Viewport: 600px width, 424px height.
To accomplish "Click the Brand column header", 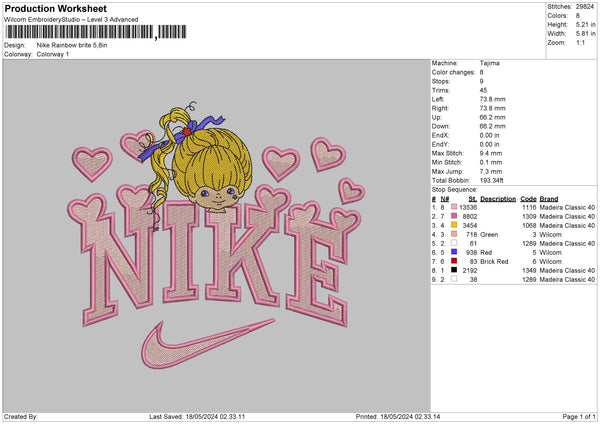I will [x=549, y=199].
